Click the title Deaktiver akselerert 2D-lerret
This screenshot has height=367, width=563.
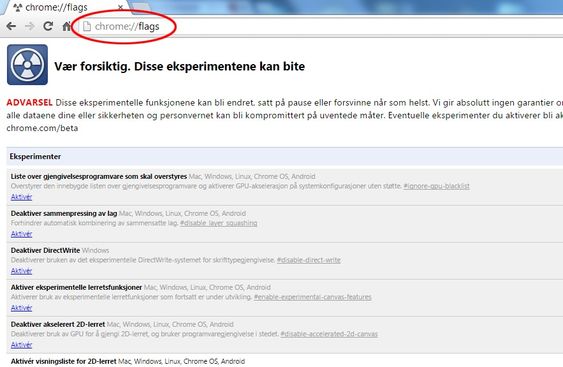58,324
